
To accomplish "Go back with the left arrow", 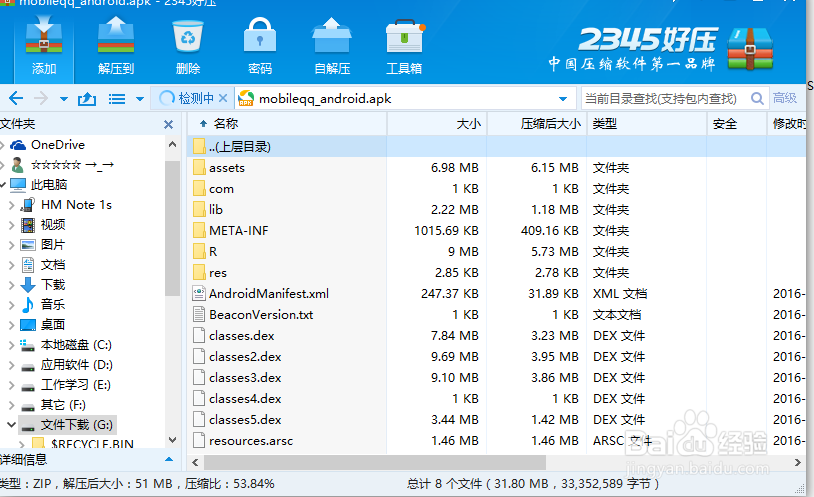I will (x=16, y=98).
